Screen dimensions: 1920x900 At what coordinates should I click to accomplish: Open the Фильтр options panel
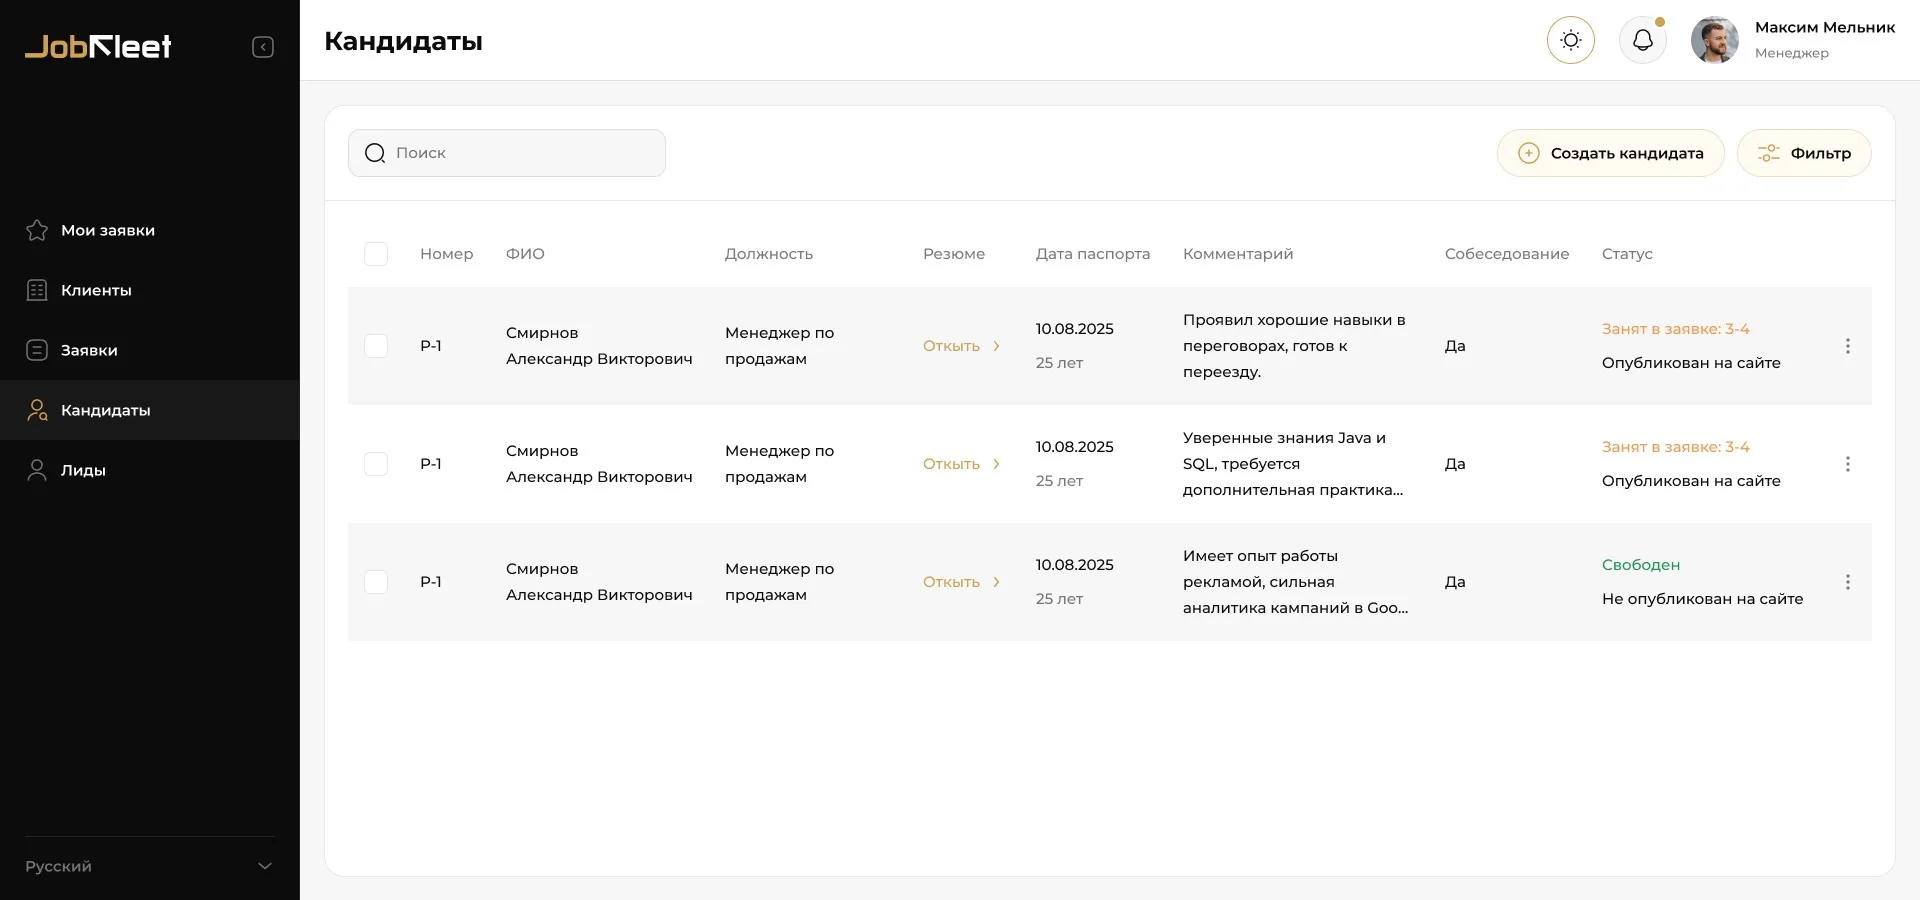pyautogui.click(x=1803, y=153)
